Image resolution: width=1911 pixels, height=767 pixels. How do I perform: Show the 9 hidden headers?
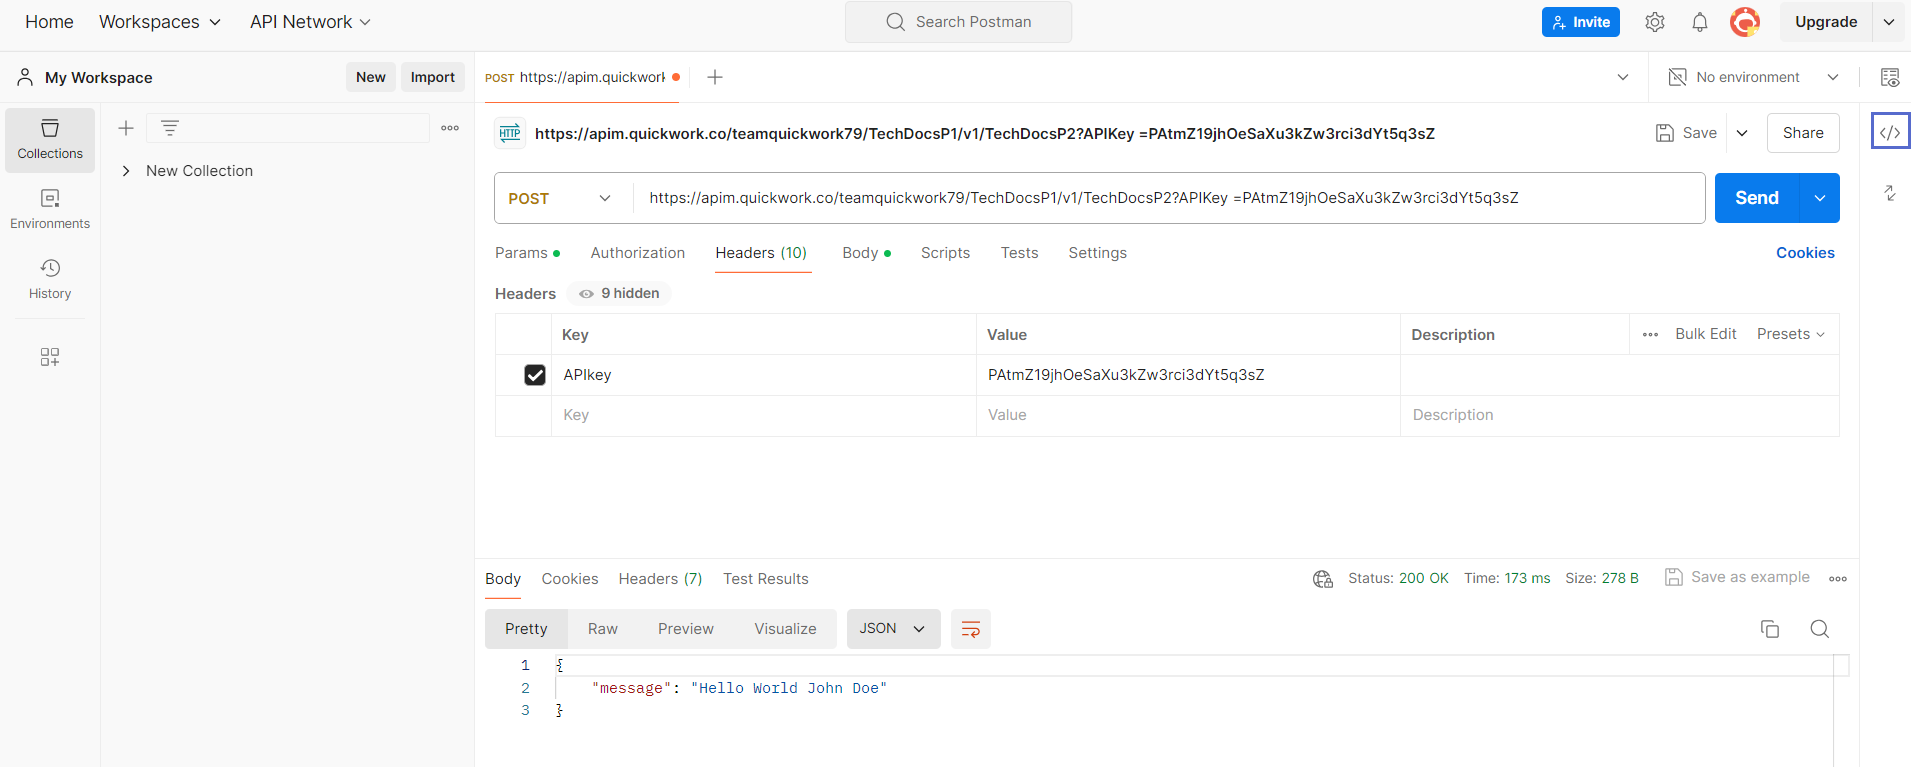point(620,293)
